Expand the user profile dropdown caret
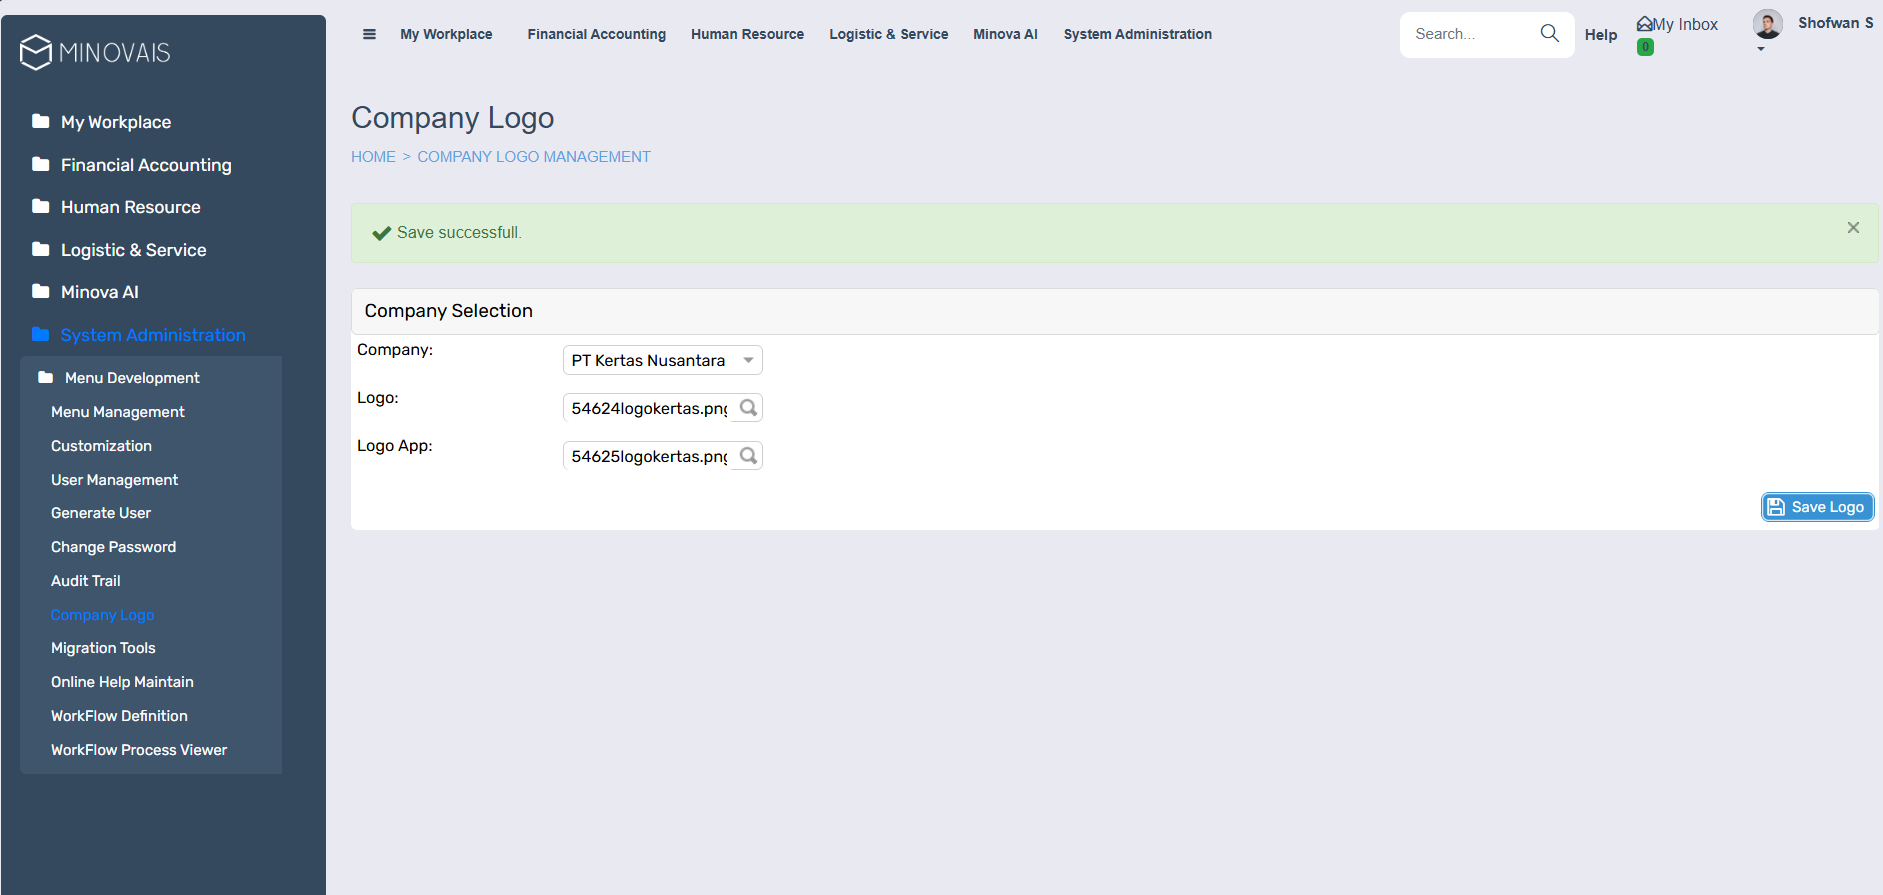1883x895 pixels. coord(1761,49)
